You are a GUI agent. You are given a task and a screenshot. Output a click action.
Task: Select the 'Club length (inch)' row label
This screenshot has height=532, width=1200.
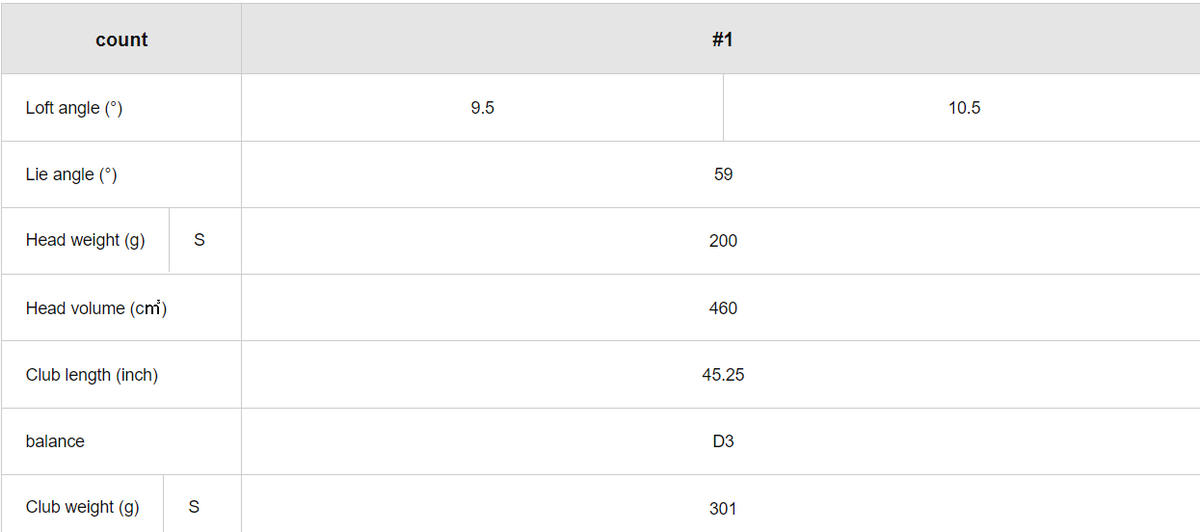[x=92, y=375]
